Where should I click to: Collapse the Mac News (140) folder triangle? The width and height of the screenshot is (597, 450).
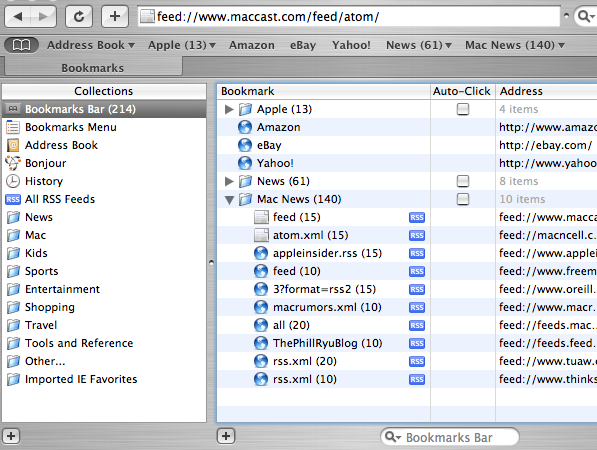tap(229, 200)
